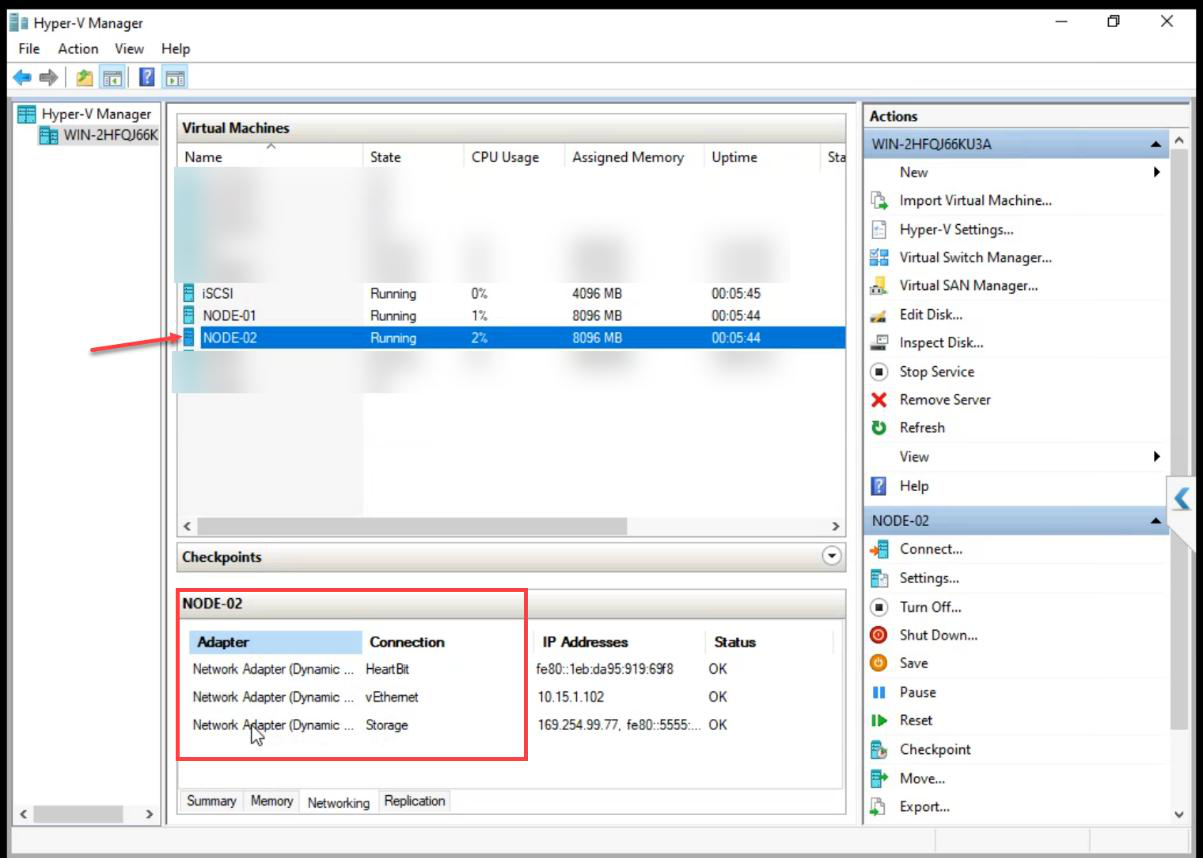The image size is (1203, 858).
Task: Click the Adapter column header
Action: pyautogui.click(x=275, y=642)
